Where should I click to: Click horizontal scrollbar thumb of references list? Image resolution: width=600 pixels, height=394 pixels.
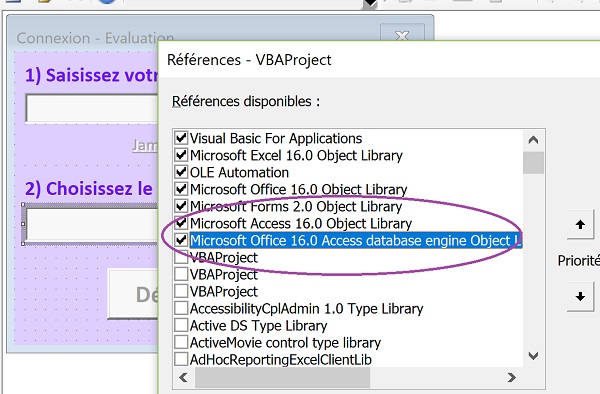click(282, 378)
